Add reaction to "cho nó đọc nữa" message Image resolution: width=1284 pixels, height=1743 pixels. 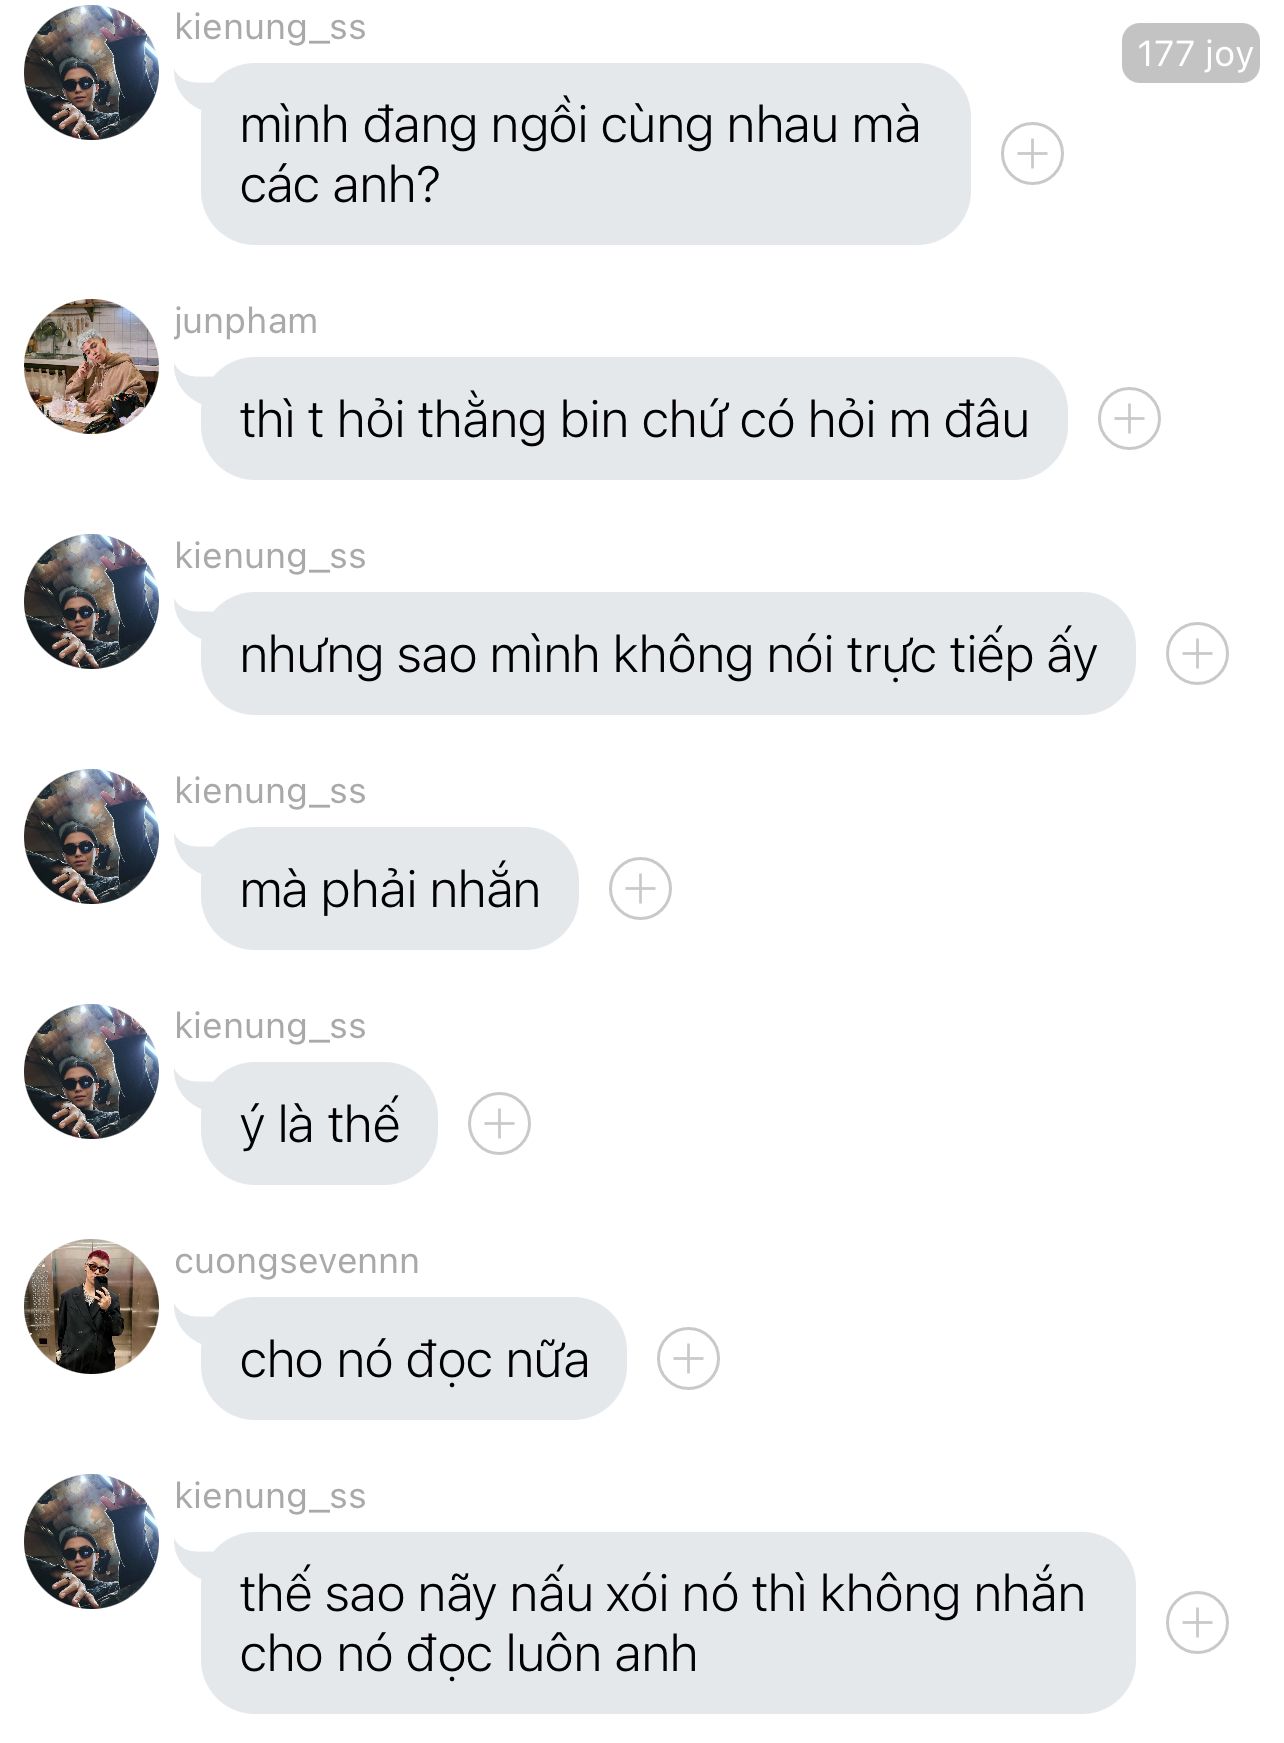(x=688, y=1358)
